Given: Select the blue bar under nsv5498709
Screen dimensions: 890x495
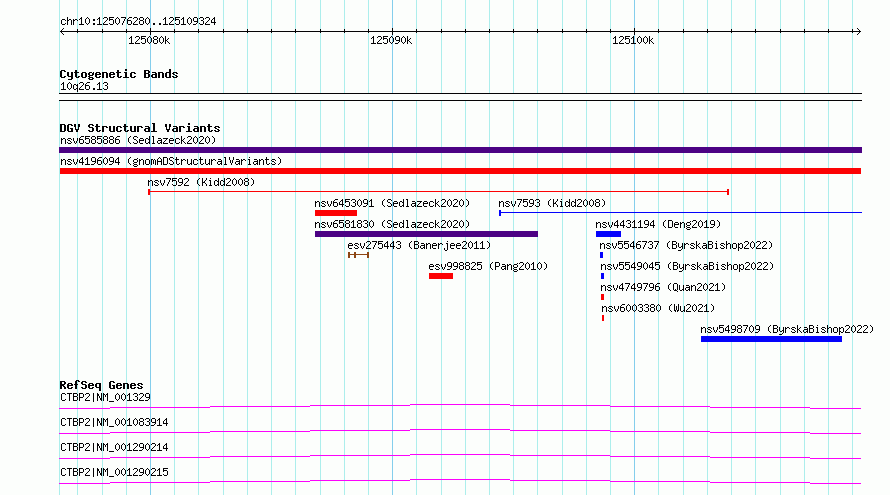Looking at the screenshot, I should 771,339.
